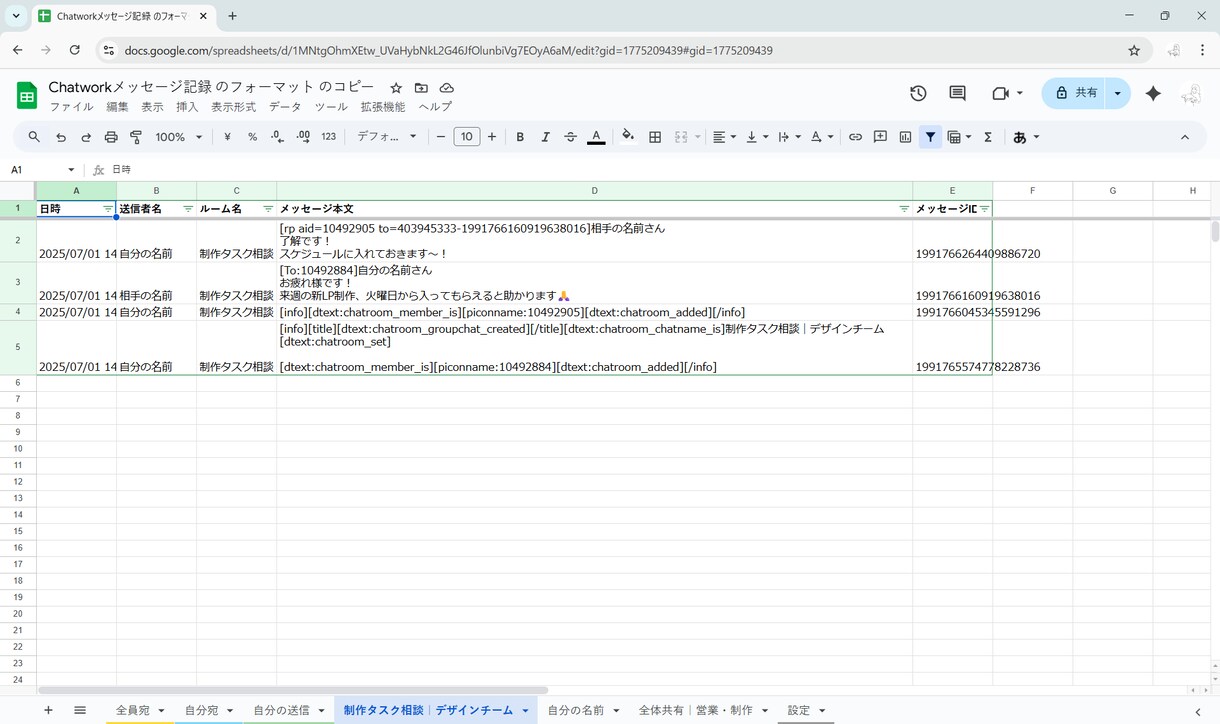1220x724 pixels.
Task: Open filter views dropdown
Action: click(x=959, y=137)
